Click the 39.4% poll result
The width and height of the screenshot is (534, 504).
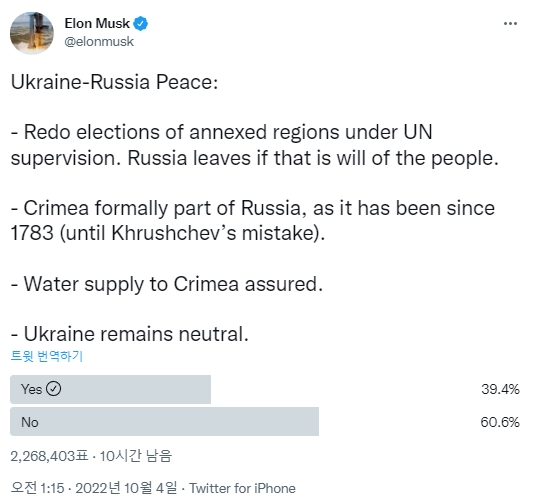click(500, 389)
